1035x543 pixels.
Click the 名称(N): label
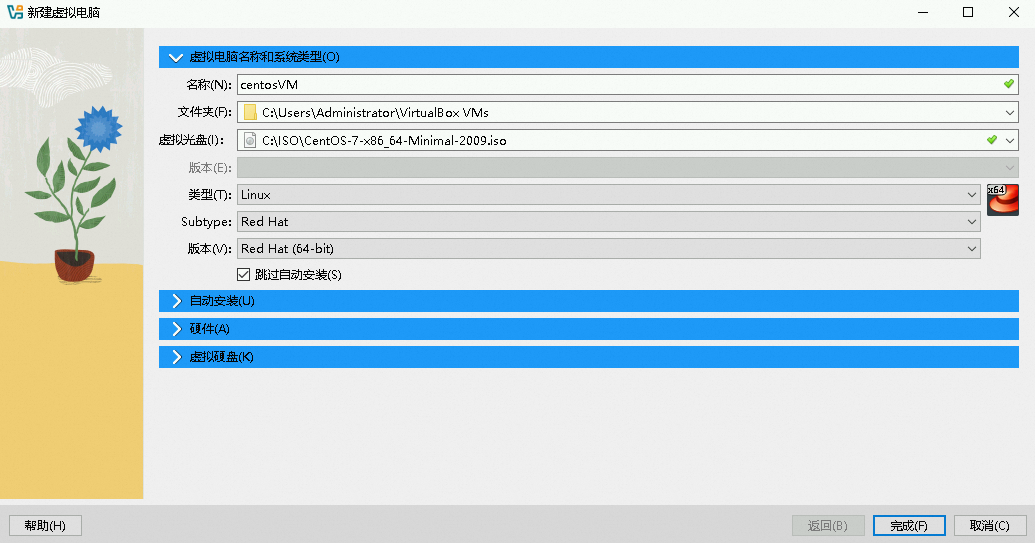(209, 84)
